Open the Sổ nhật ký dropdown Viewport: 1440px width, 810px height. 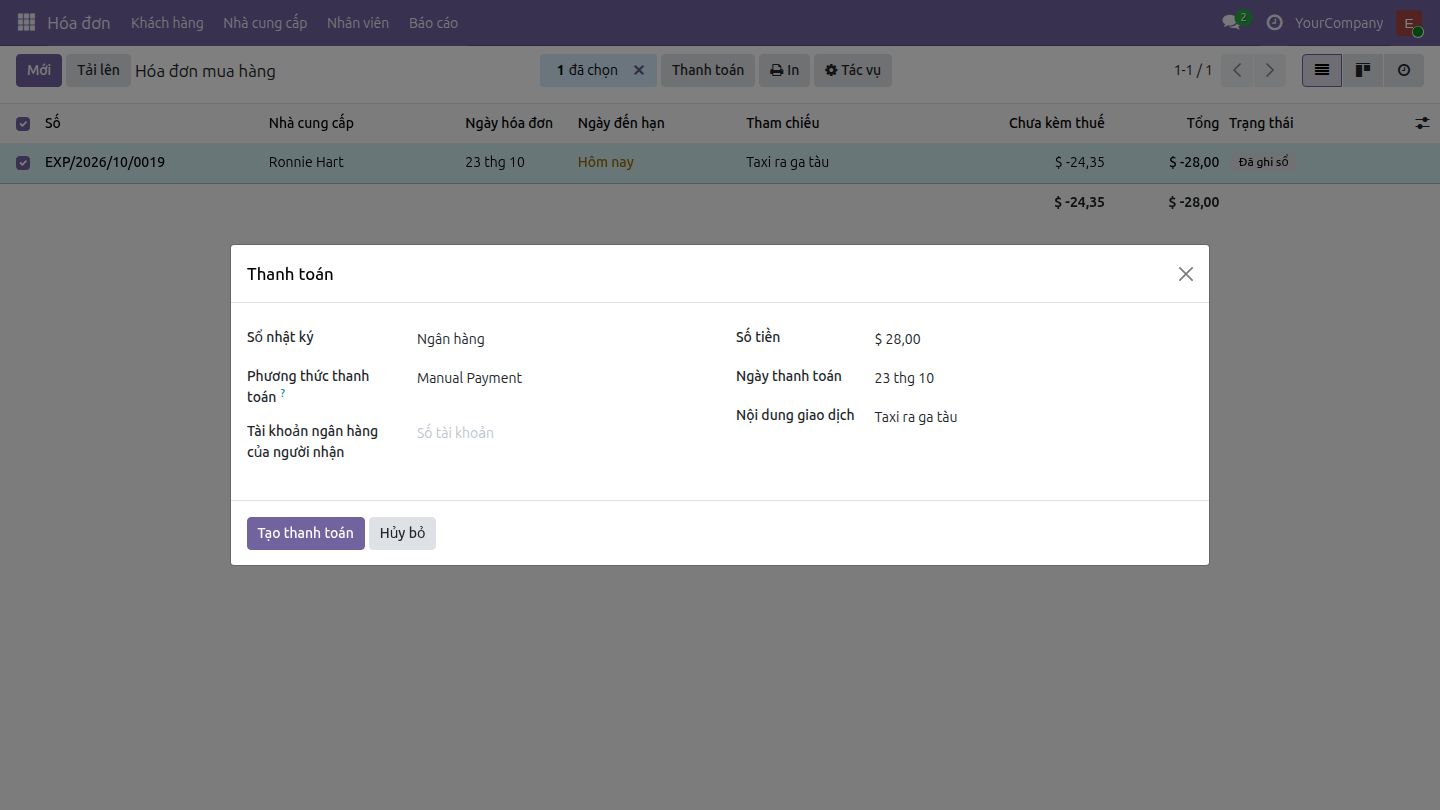[x=560, y=339]
